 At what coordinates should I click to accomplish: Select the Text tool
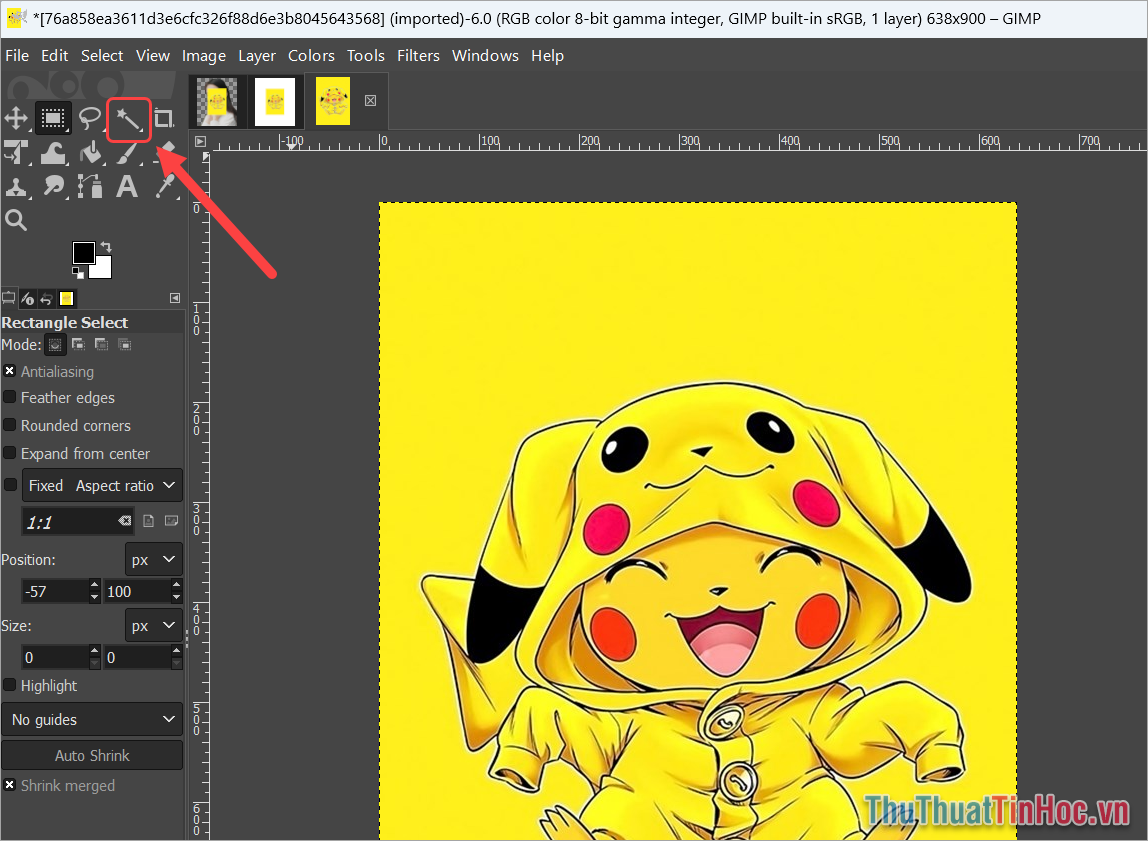(x=127, y=186)
